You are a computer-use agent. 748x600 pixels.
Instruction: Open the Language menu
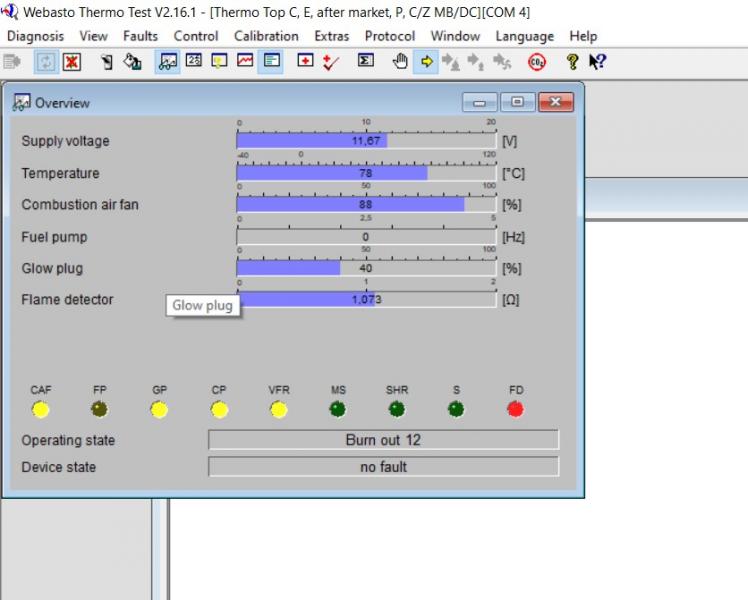pos(525,36)
